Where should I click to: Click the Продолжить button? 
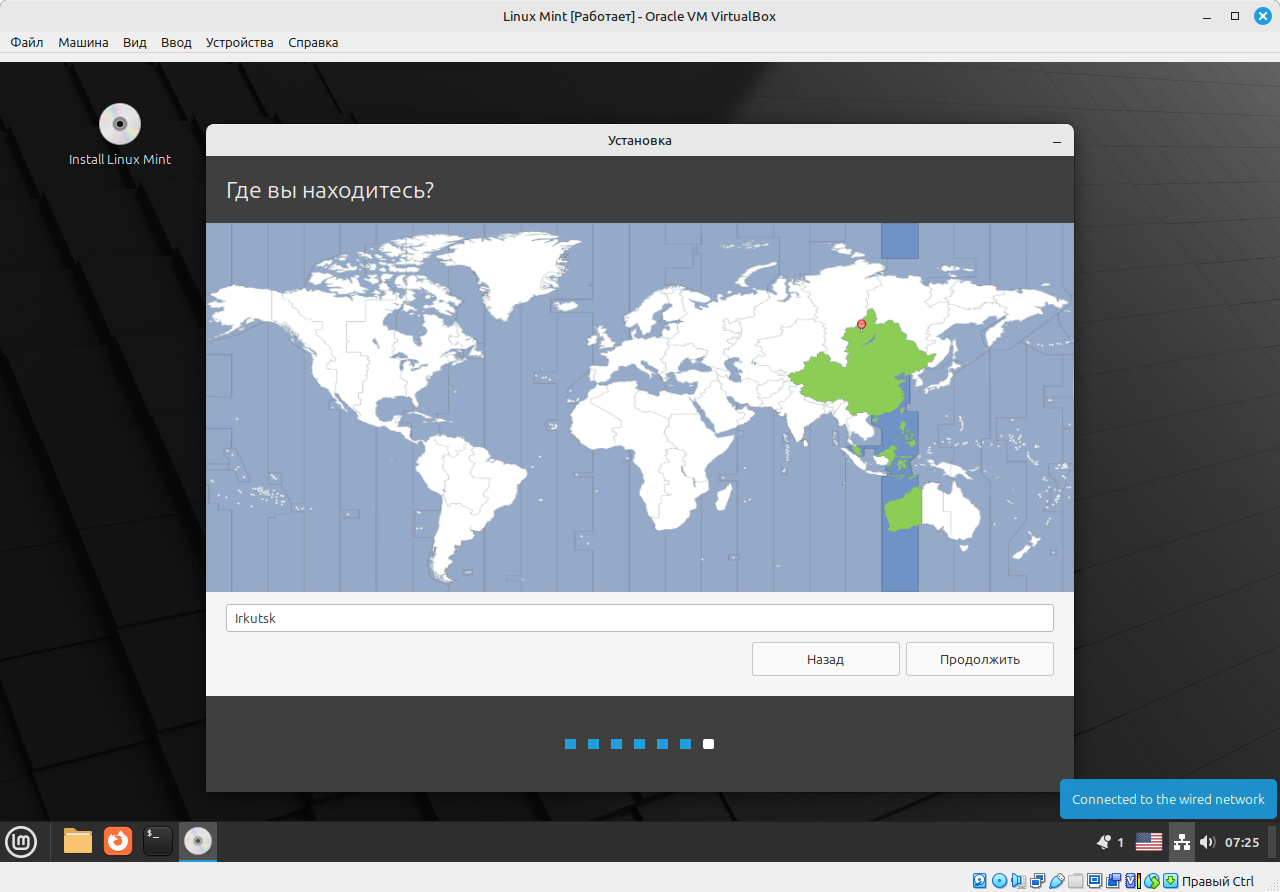point(980,659)
